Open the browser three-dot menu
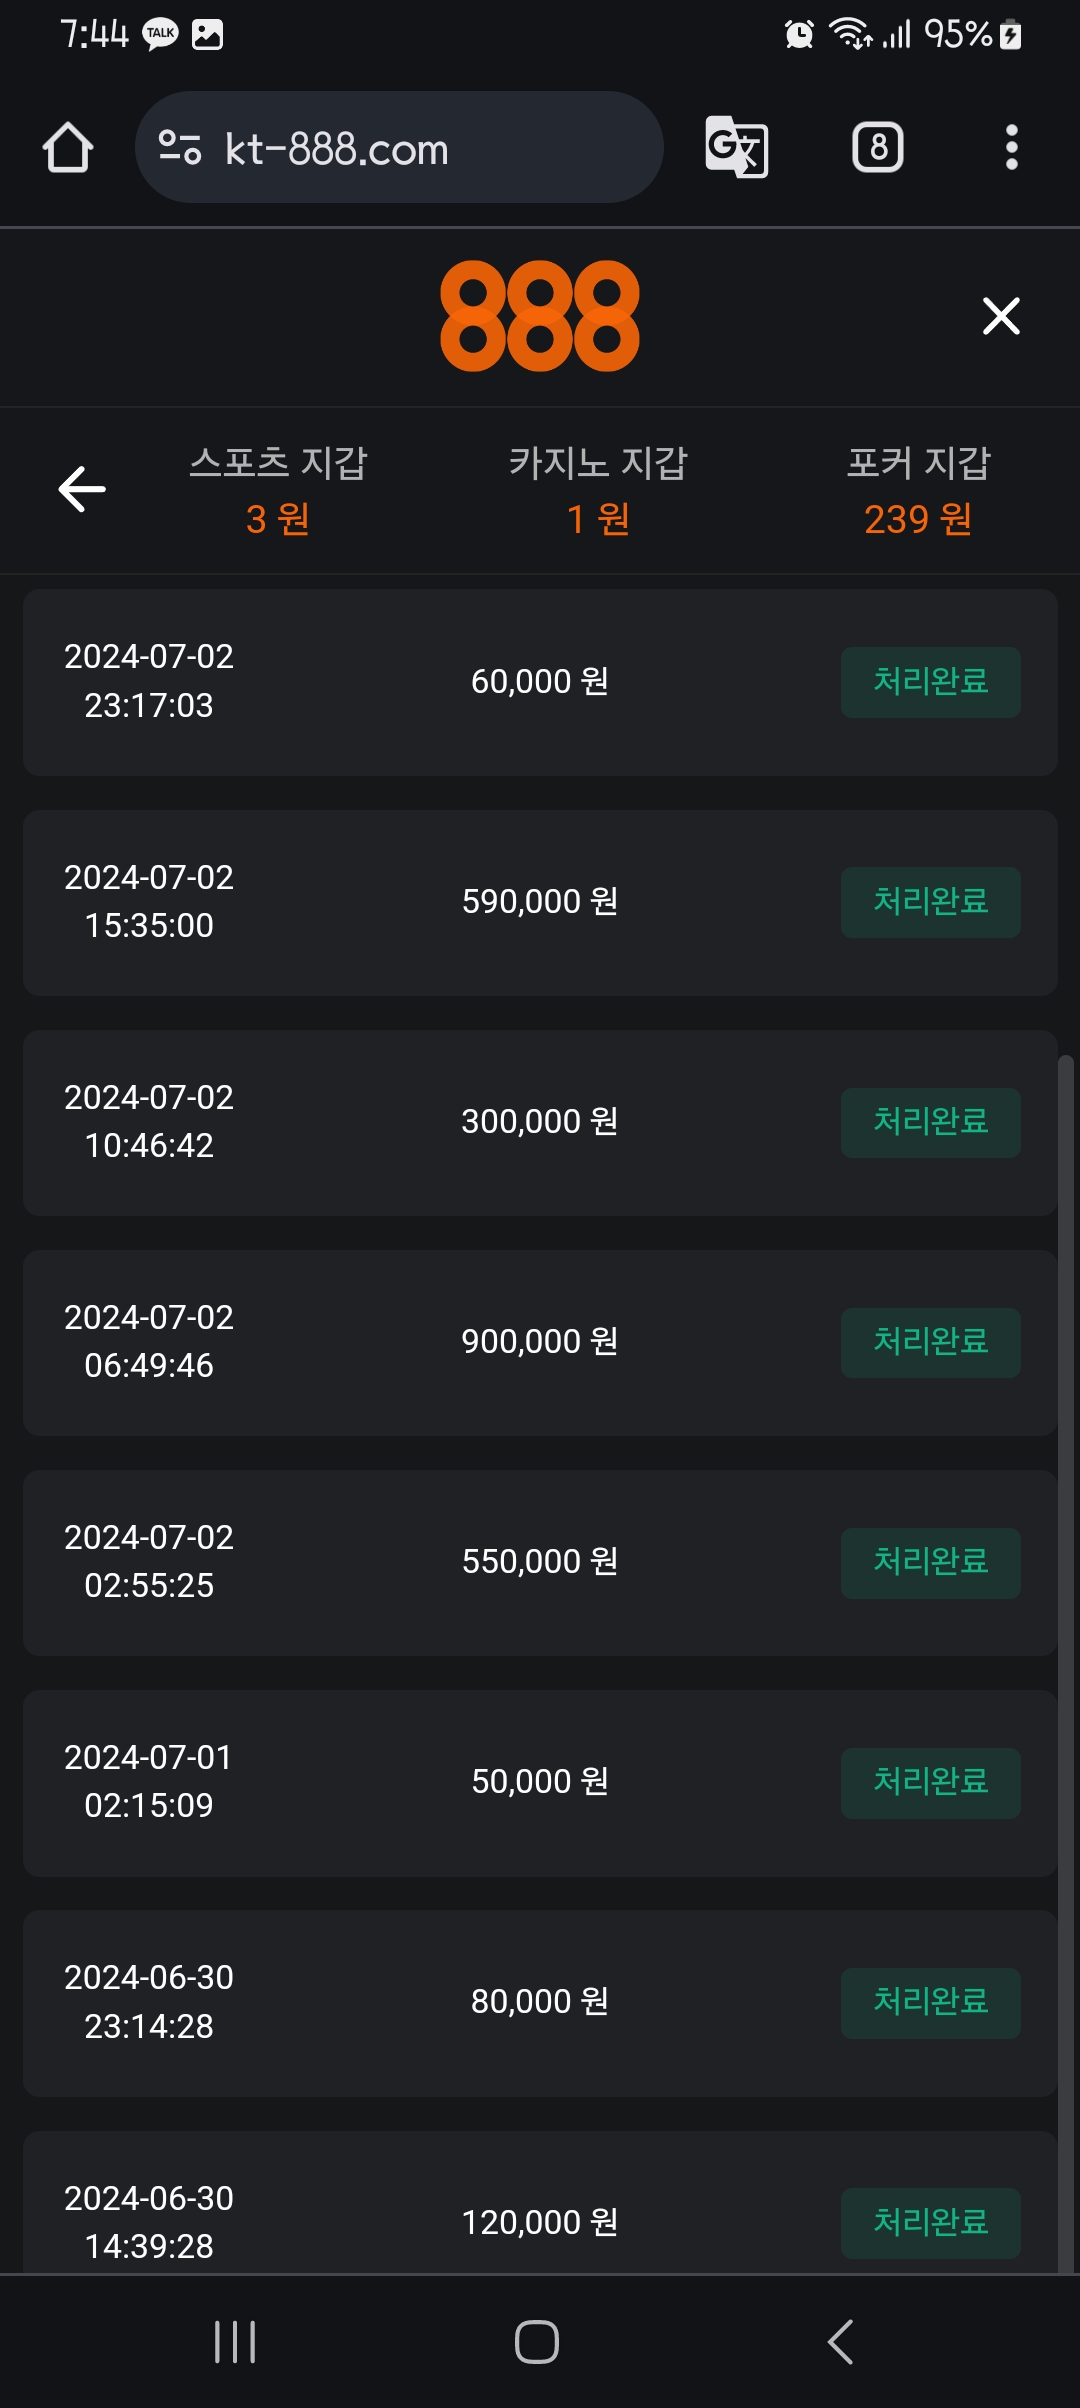Image resolution: width=1080 pixels, height=2408 pixels. [x=1011, y=148]
